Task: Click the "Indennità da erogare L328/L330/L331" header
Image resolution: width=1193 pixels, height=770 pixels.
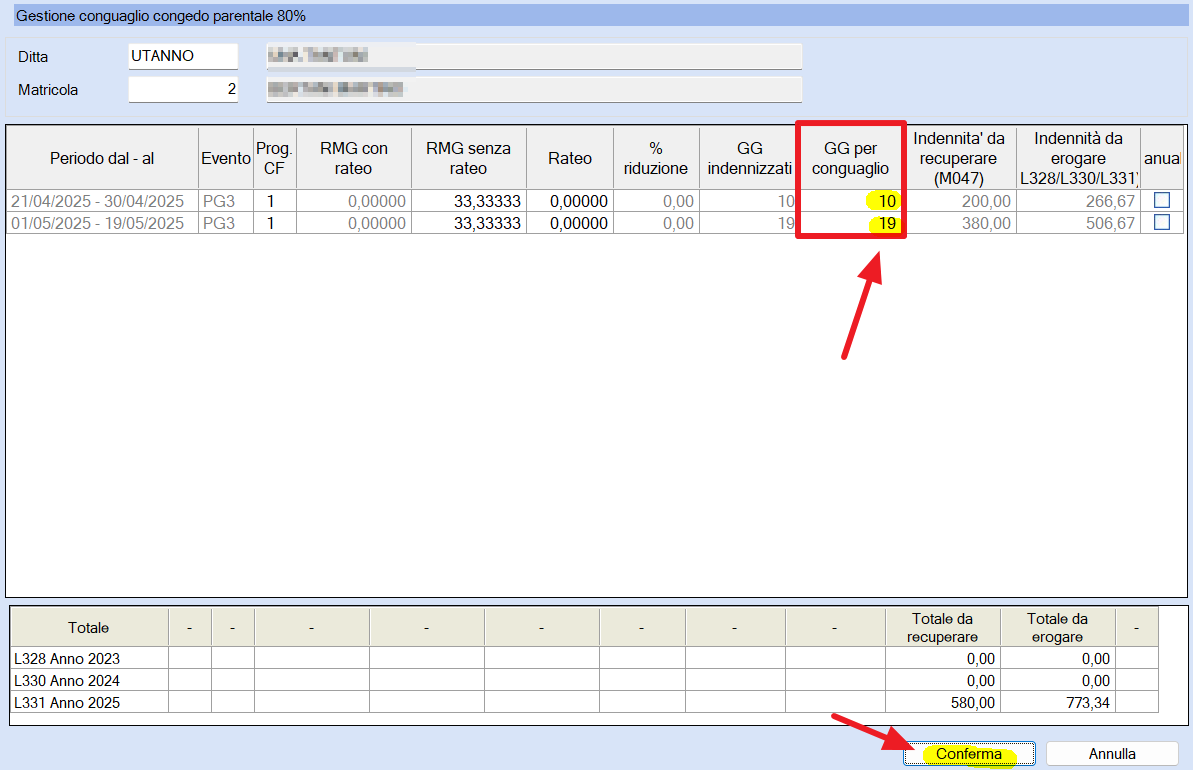Action: [x=1078, y=158]
